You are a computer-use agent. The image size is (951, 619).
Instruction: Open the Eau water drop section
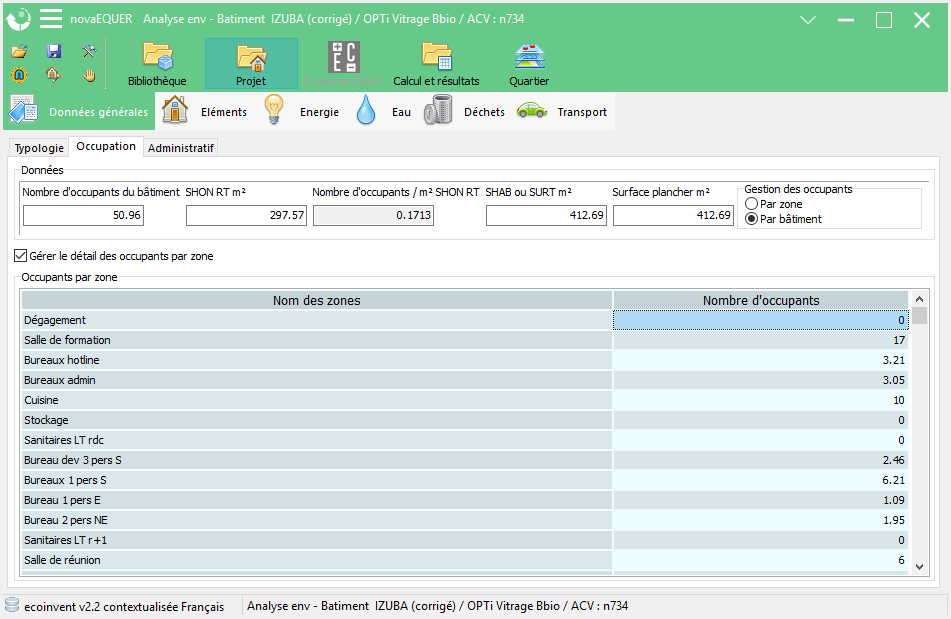point(383,111)
